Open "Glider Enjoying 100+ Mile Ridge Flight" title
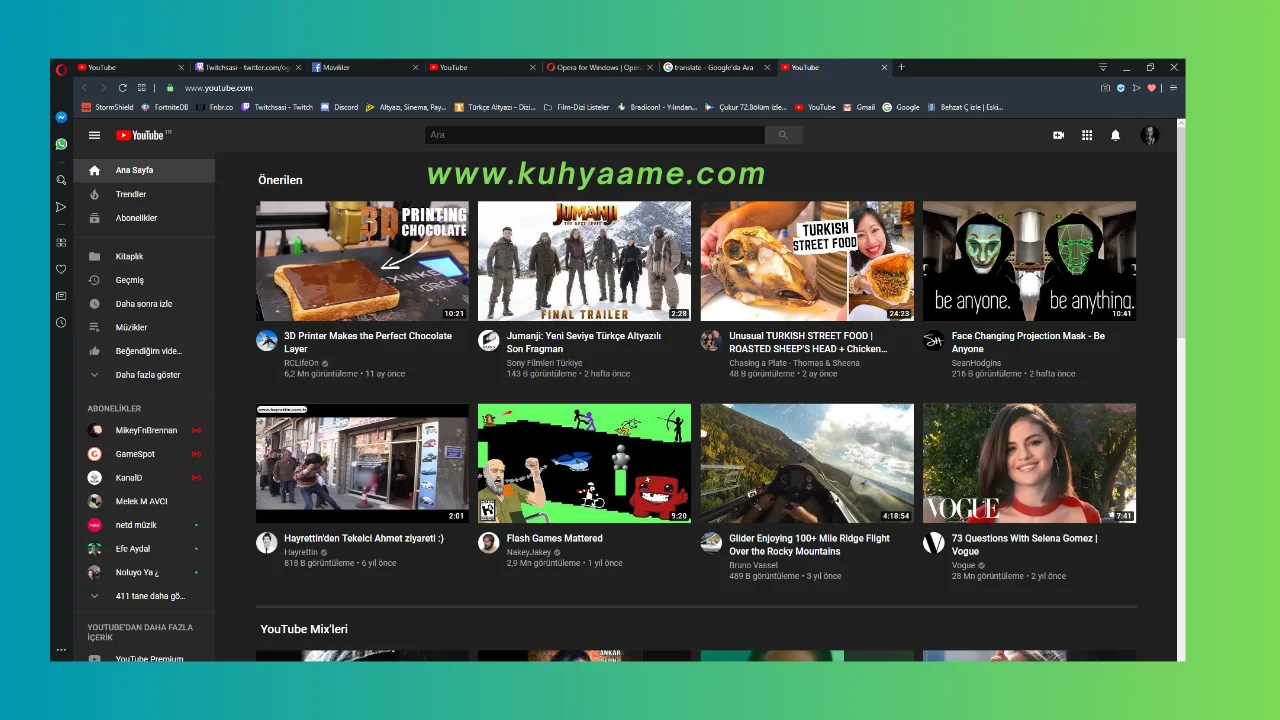 809,545
